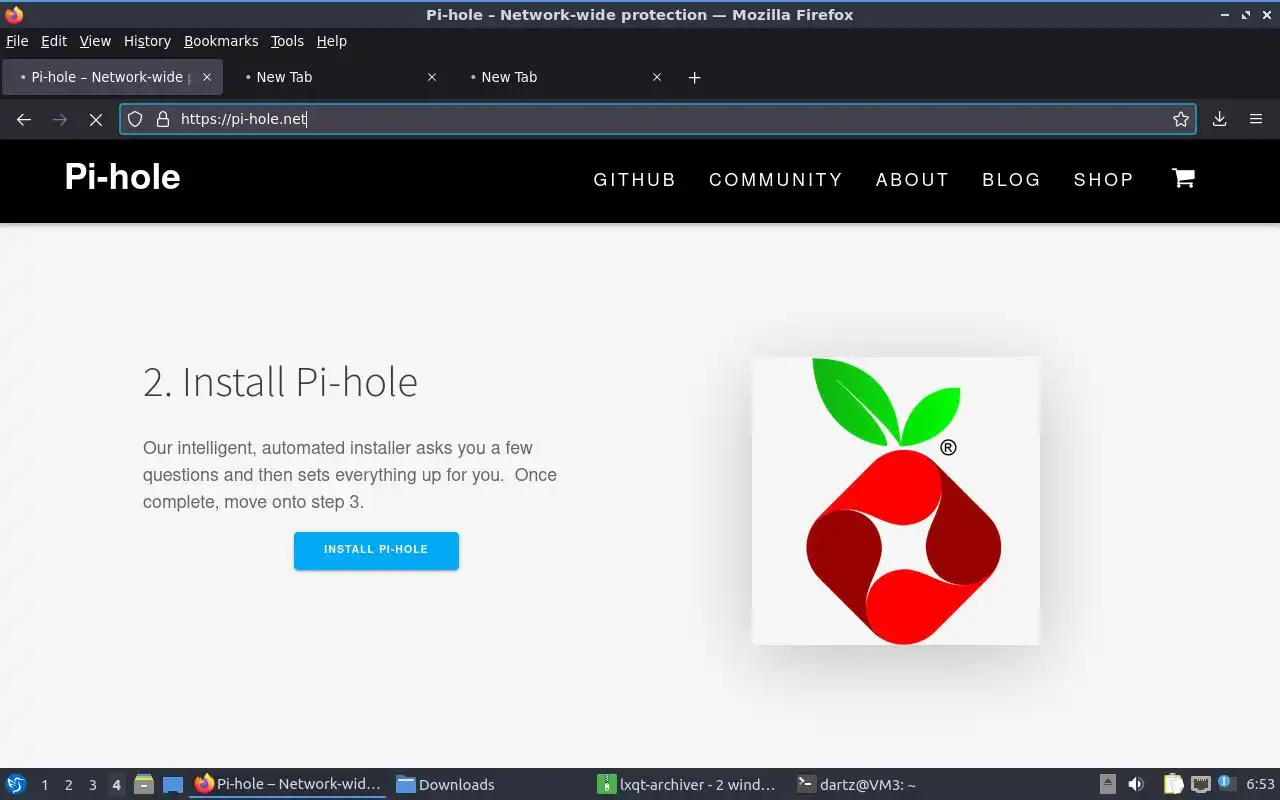Open the COMMUNITY nav link
Image resolution: width=1280 pixels, height=800 pixels.
[x=776, y=180]
